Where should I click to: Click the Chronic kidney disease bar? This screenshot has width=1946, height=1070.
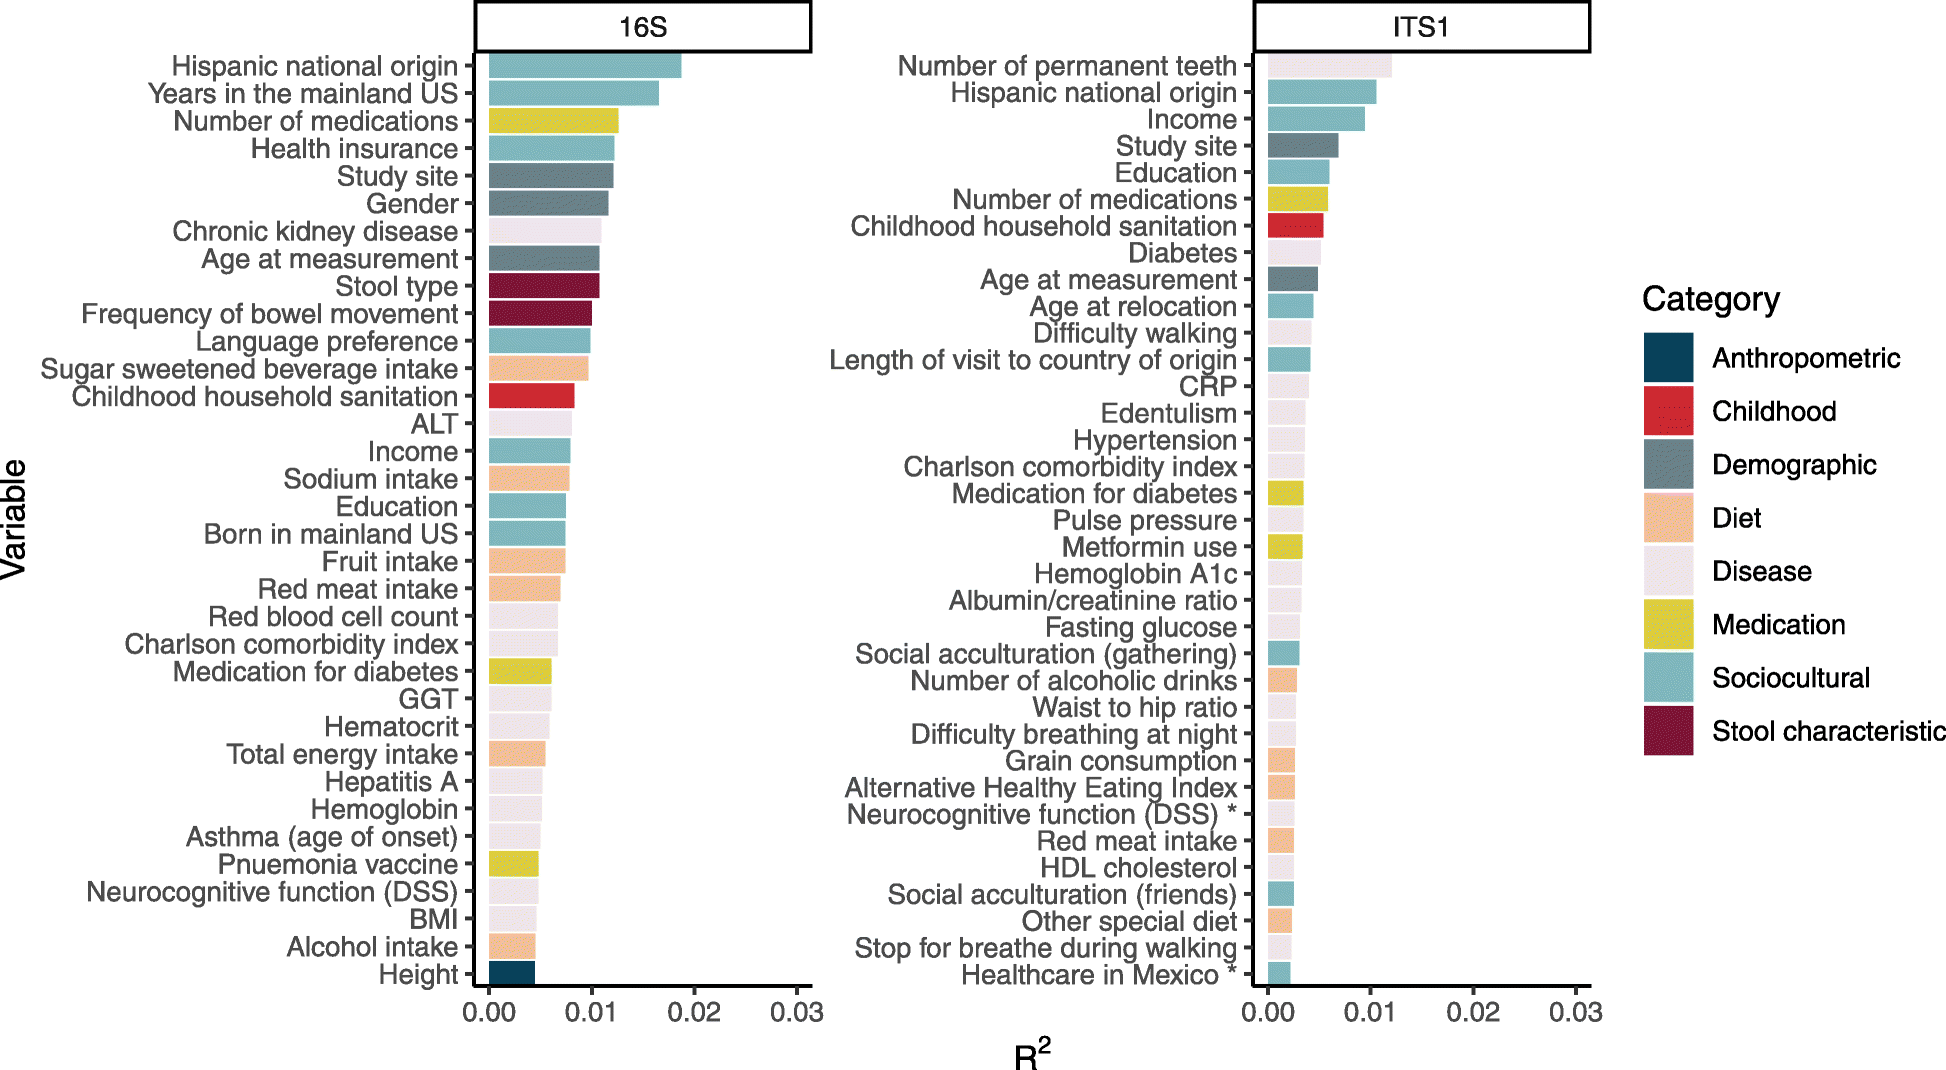[x=545, y=231]
